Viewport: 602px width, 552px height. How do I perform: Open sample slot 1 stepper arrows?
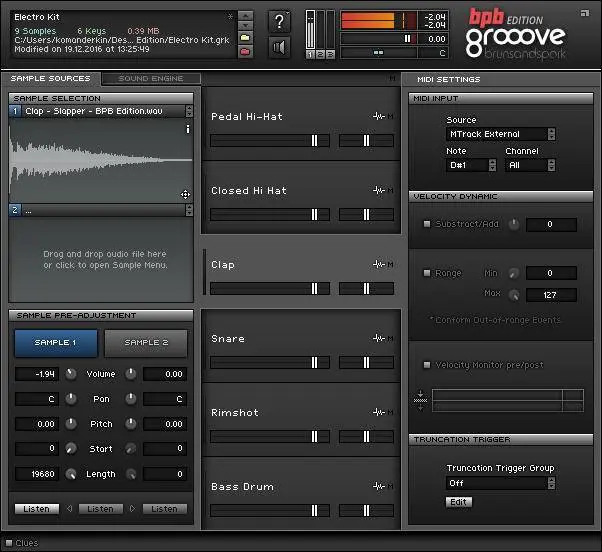tap(189, 111)
